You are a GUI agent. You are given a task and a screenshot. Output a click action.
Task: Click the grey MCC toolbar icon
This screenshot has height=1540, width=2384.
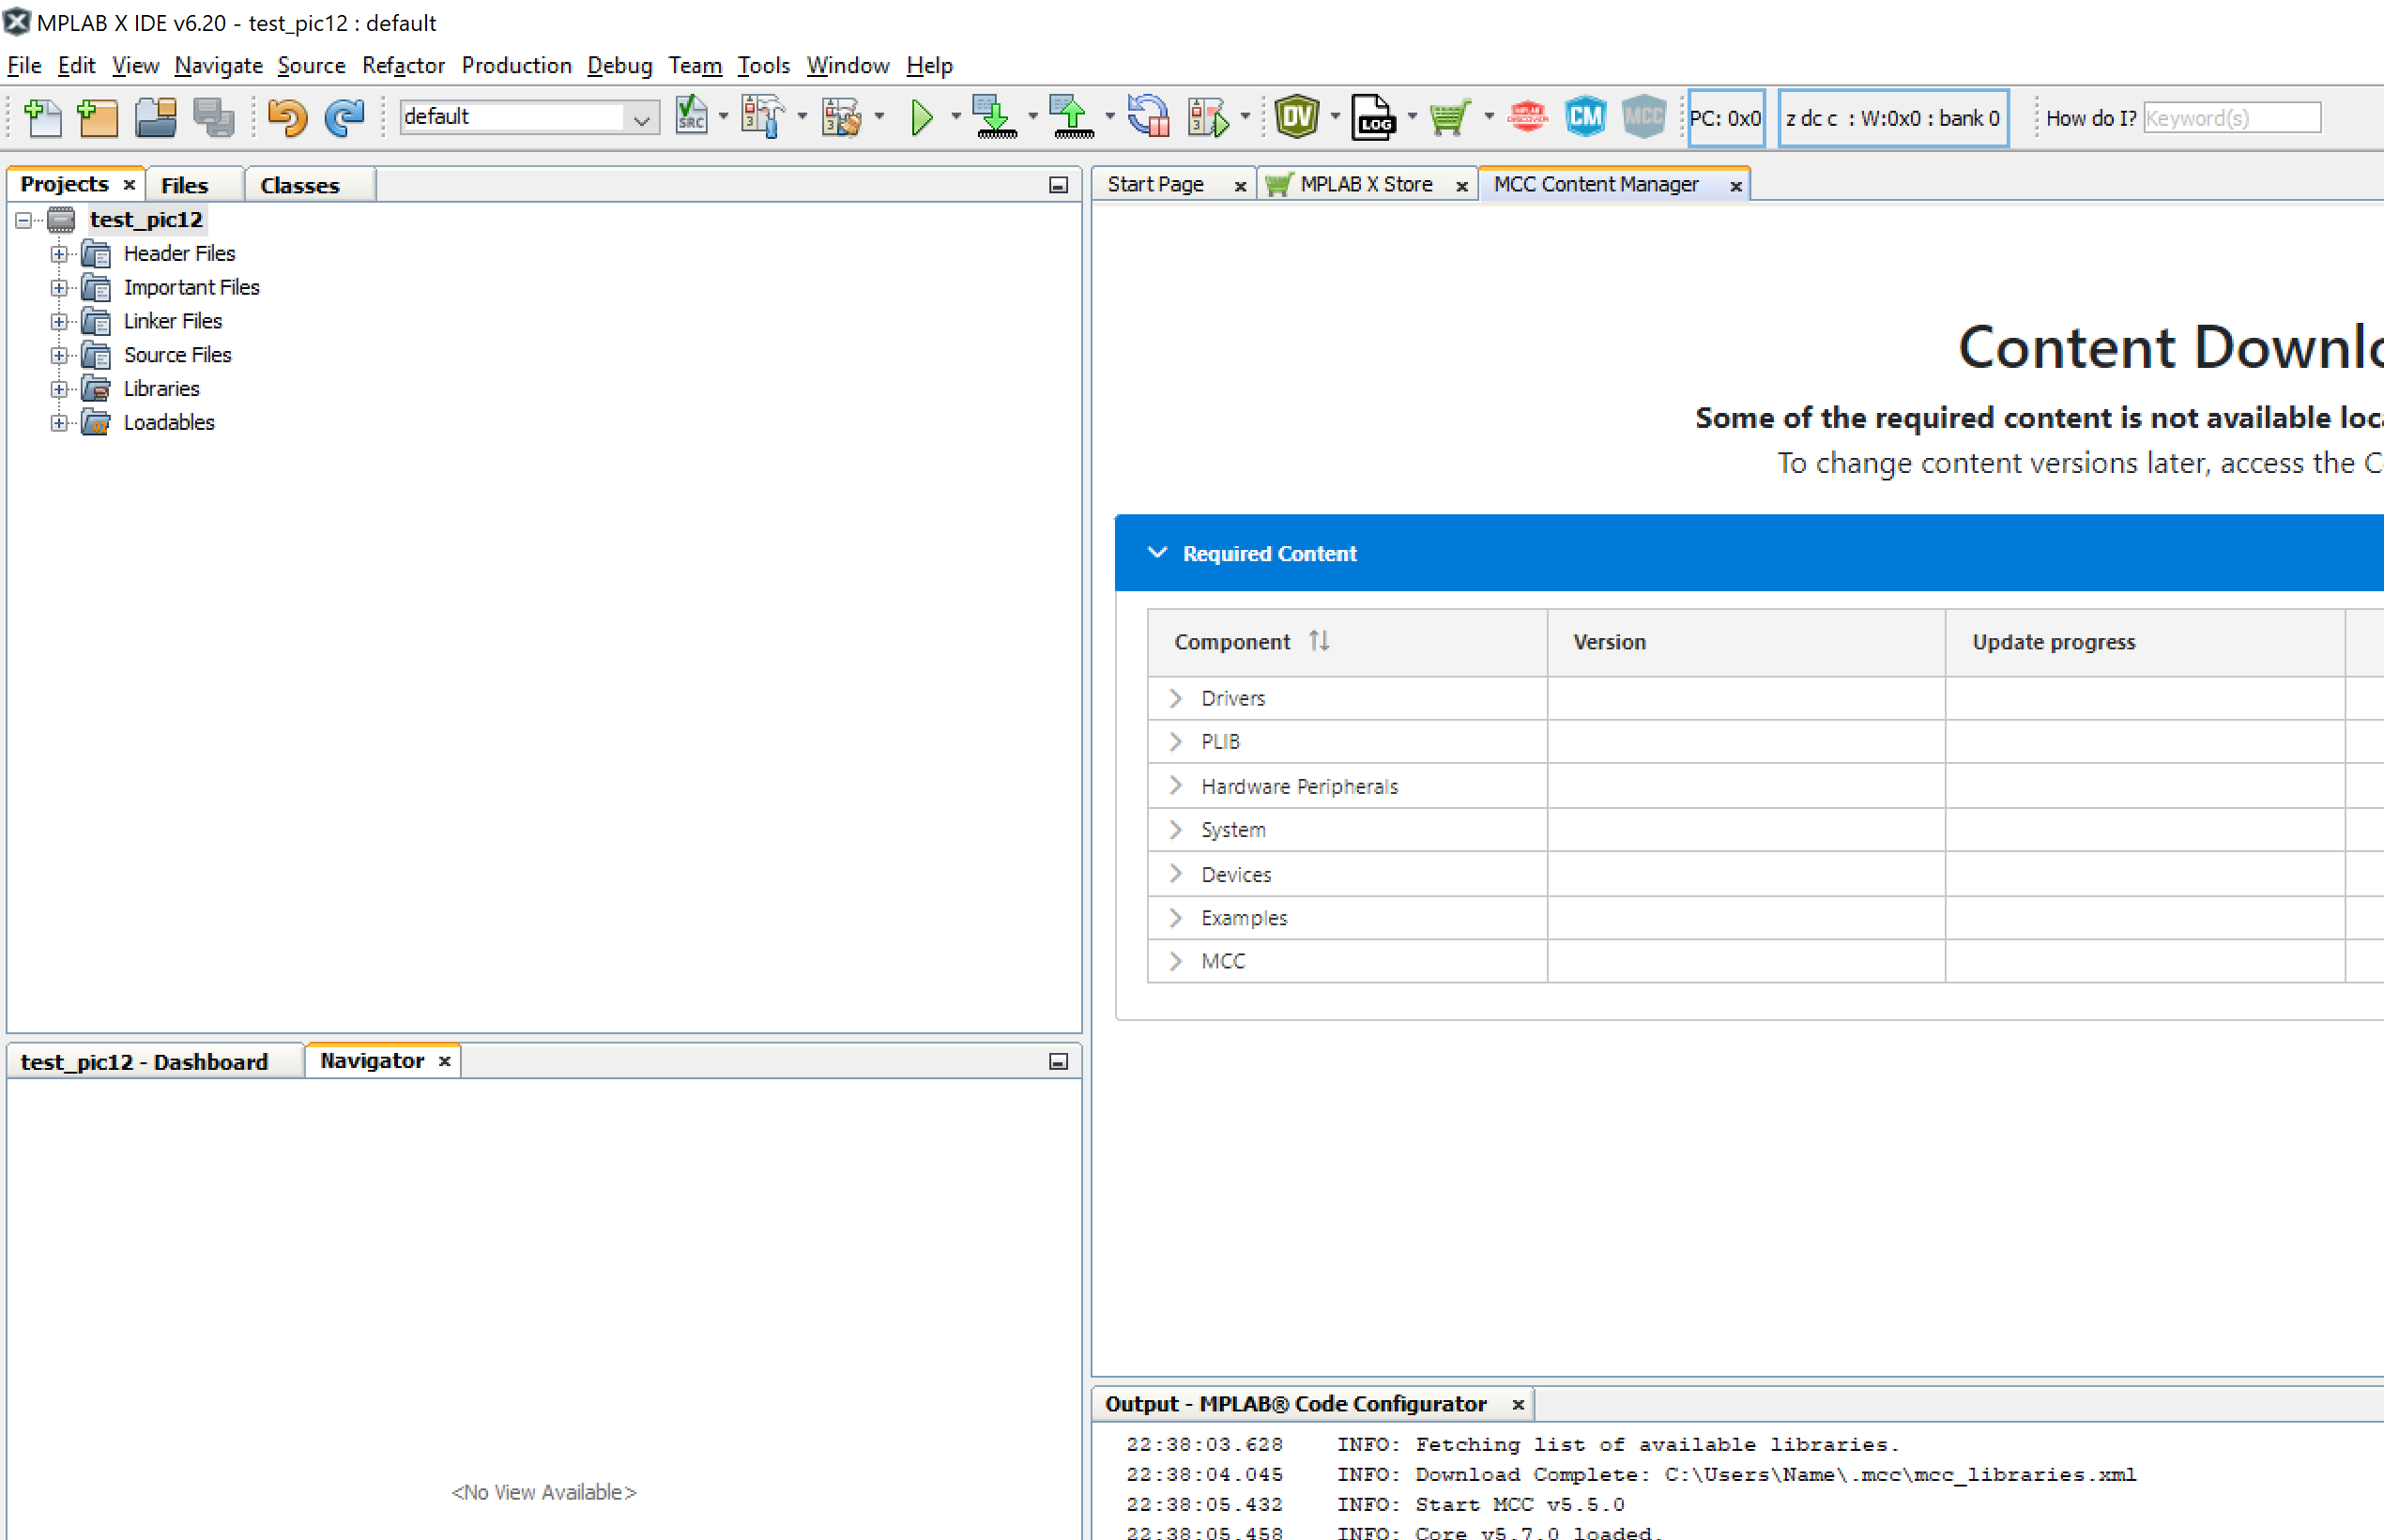click(1643, 117)
